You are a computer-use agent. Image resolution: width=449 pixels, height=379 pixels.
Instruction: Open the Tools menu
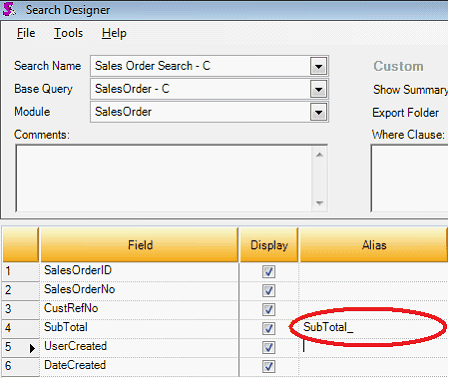coord(68,33)
